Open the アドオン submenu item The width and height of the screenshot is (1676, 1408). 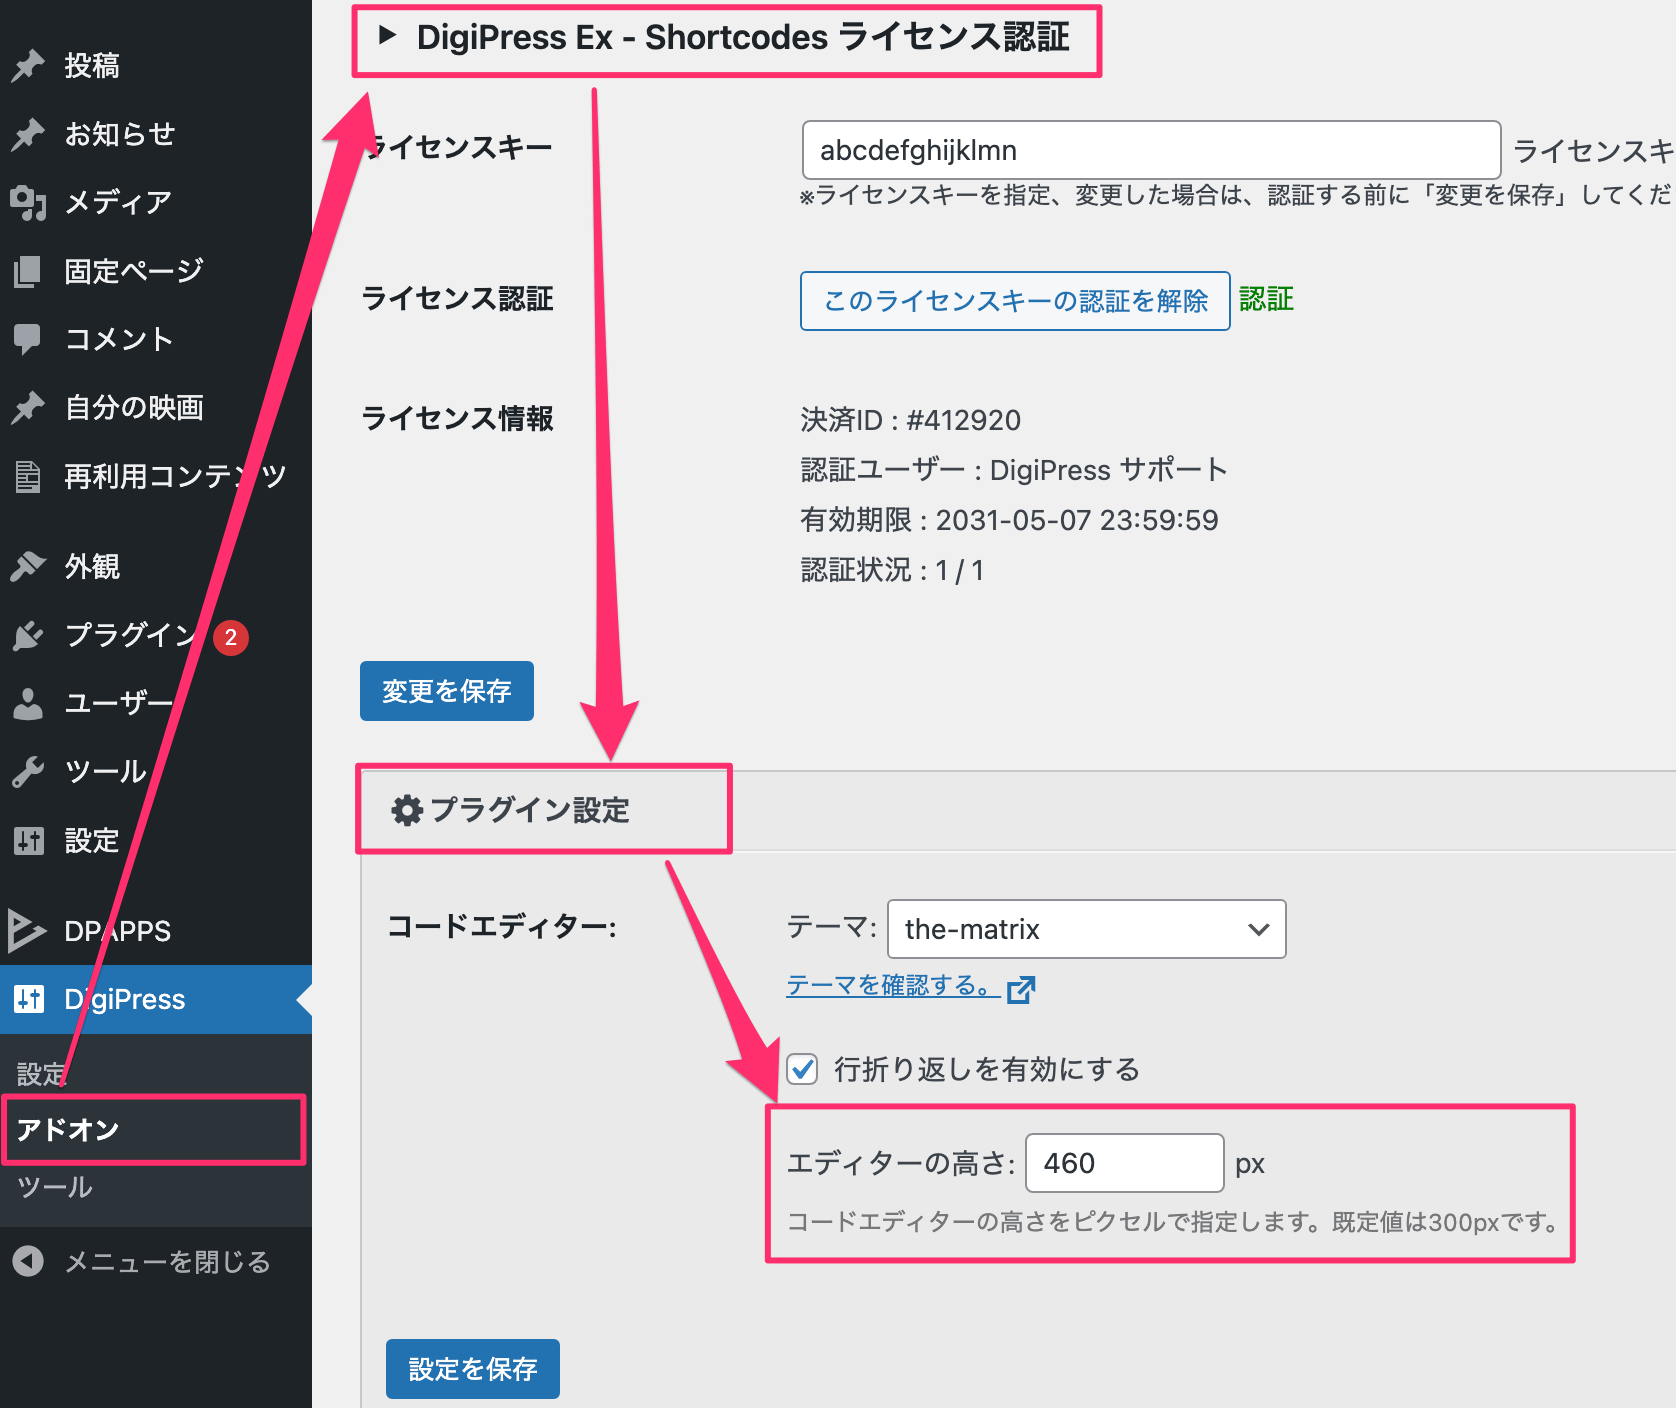point(68,1130)
